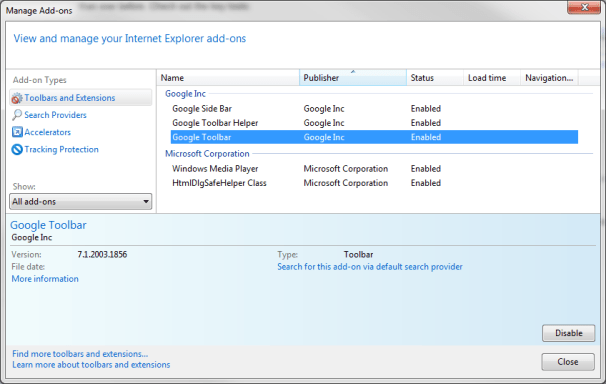Click the Status column header
The width and height of the screenshot is (606, 384).
coord(435,78)
